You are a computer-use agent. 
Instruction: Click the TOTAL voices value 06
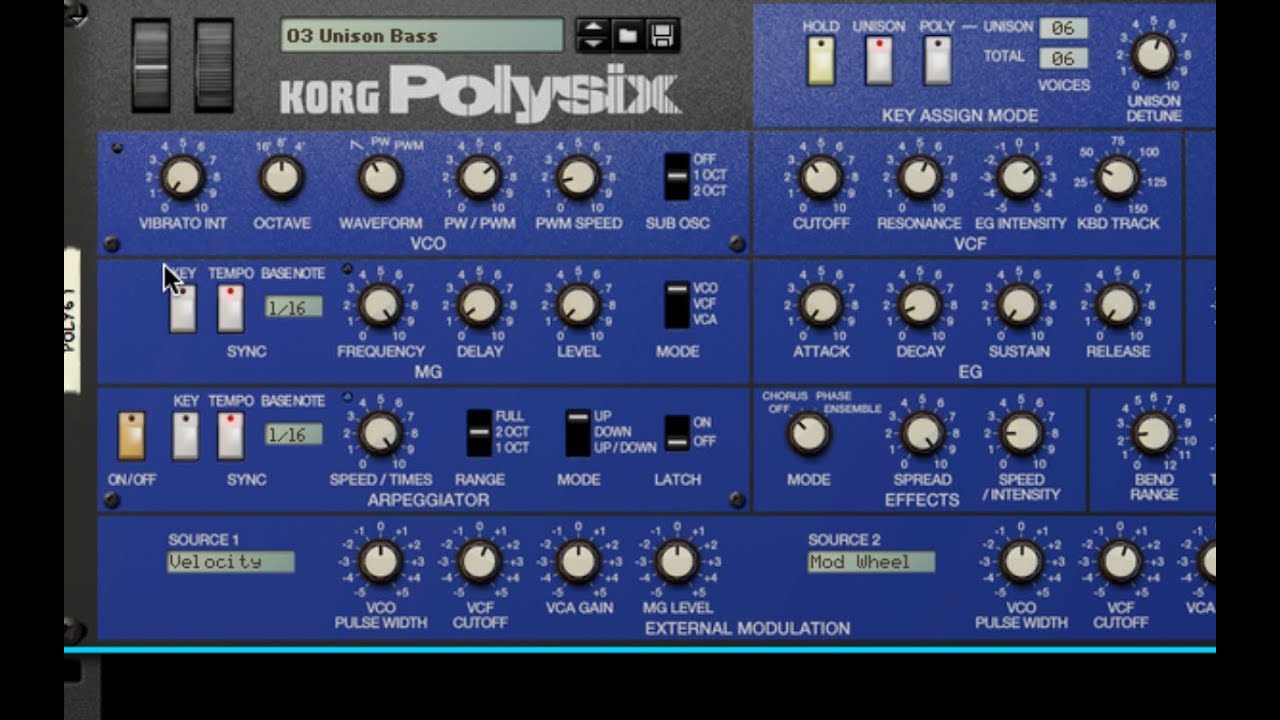point(1063,58)
